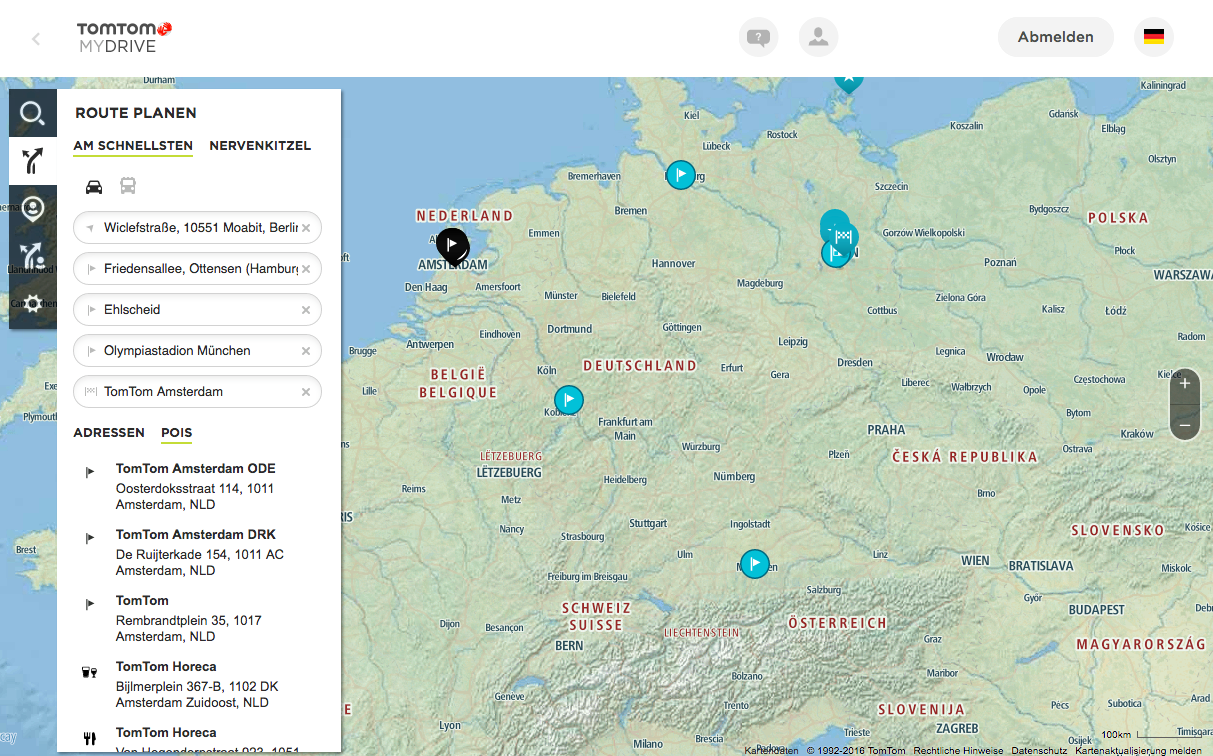Select car as the travel mode
Image resolution: width=1213 pixels, height=756 pixels.
pyautogui.click(x=94, y=186)
